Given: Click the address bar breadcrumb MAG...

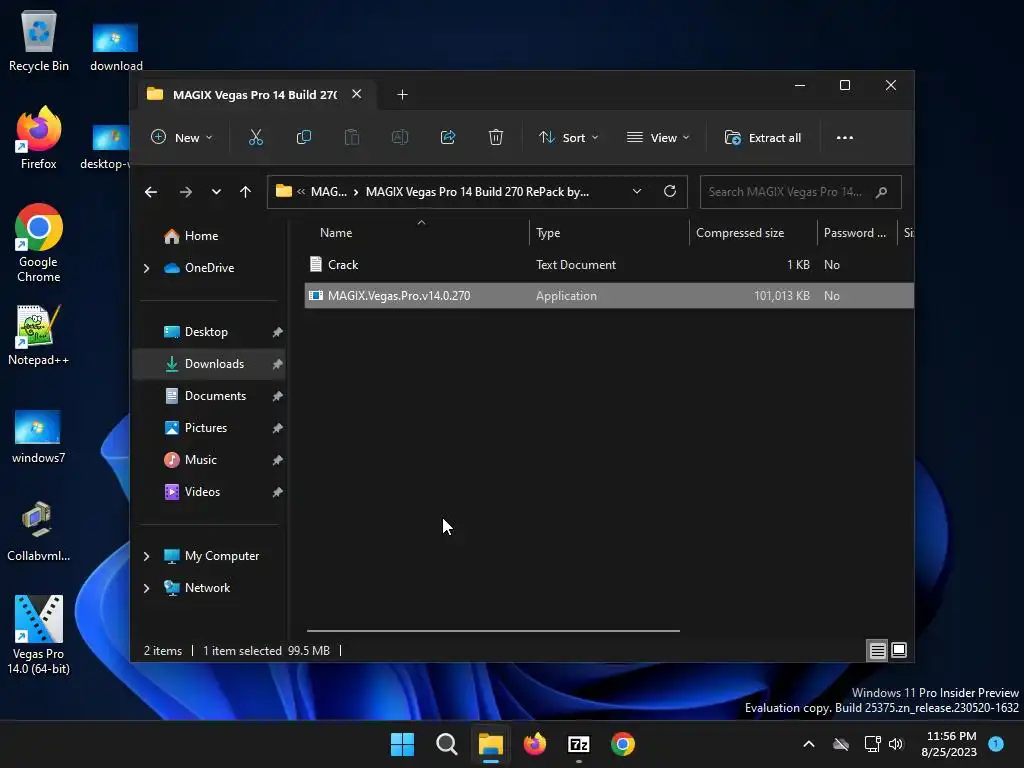Looking at the screenshot, I should [328, 192].
